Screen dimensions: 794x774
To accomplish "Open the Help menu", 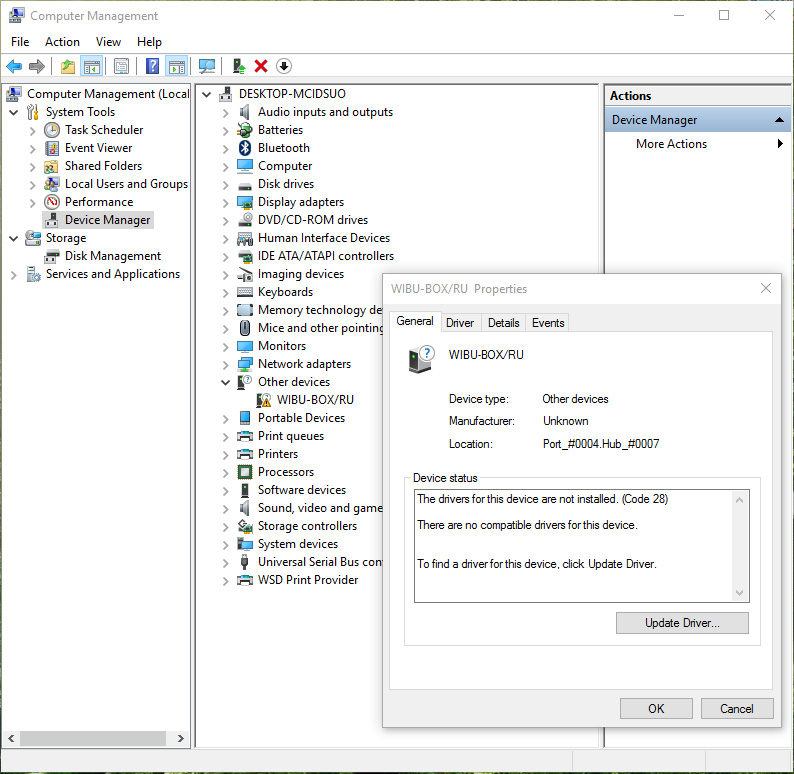I will tap(149, 42).
